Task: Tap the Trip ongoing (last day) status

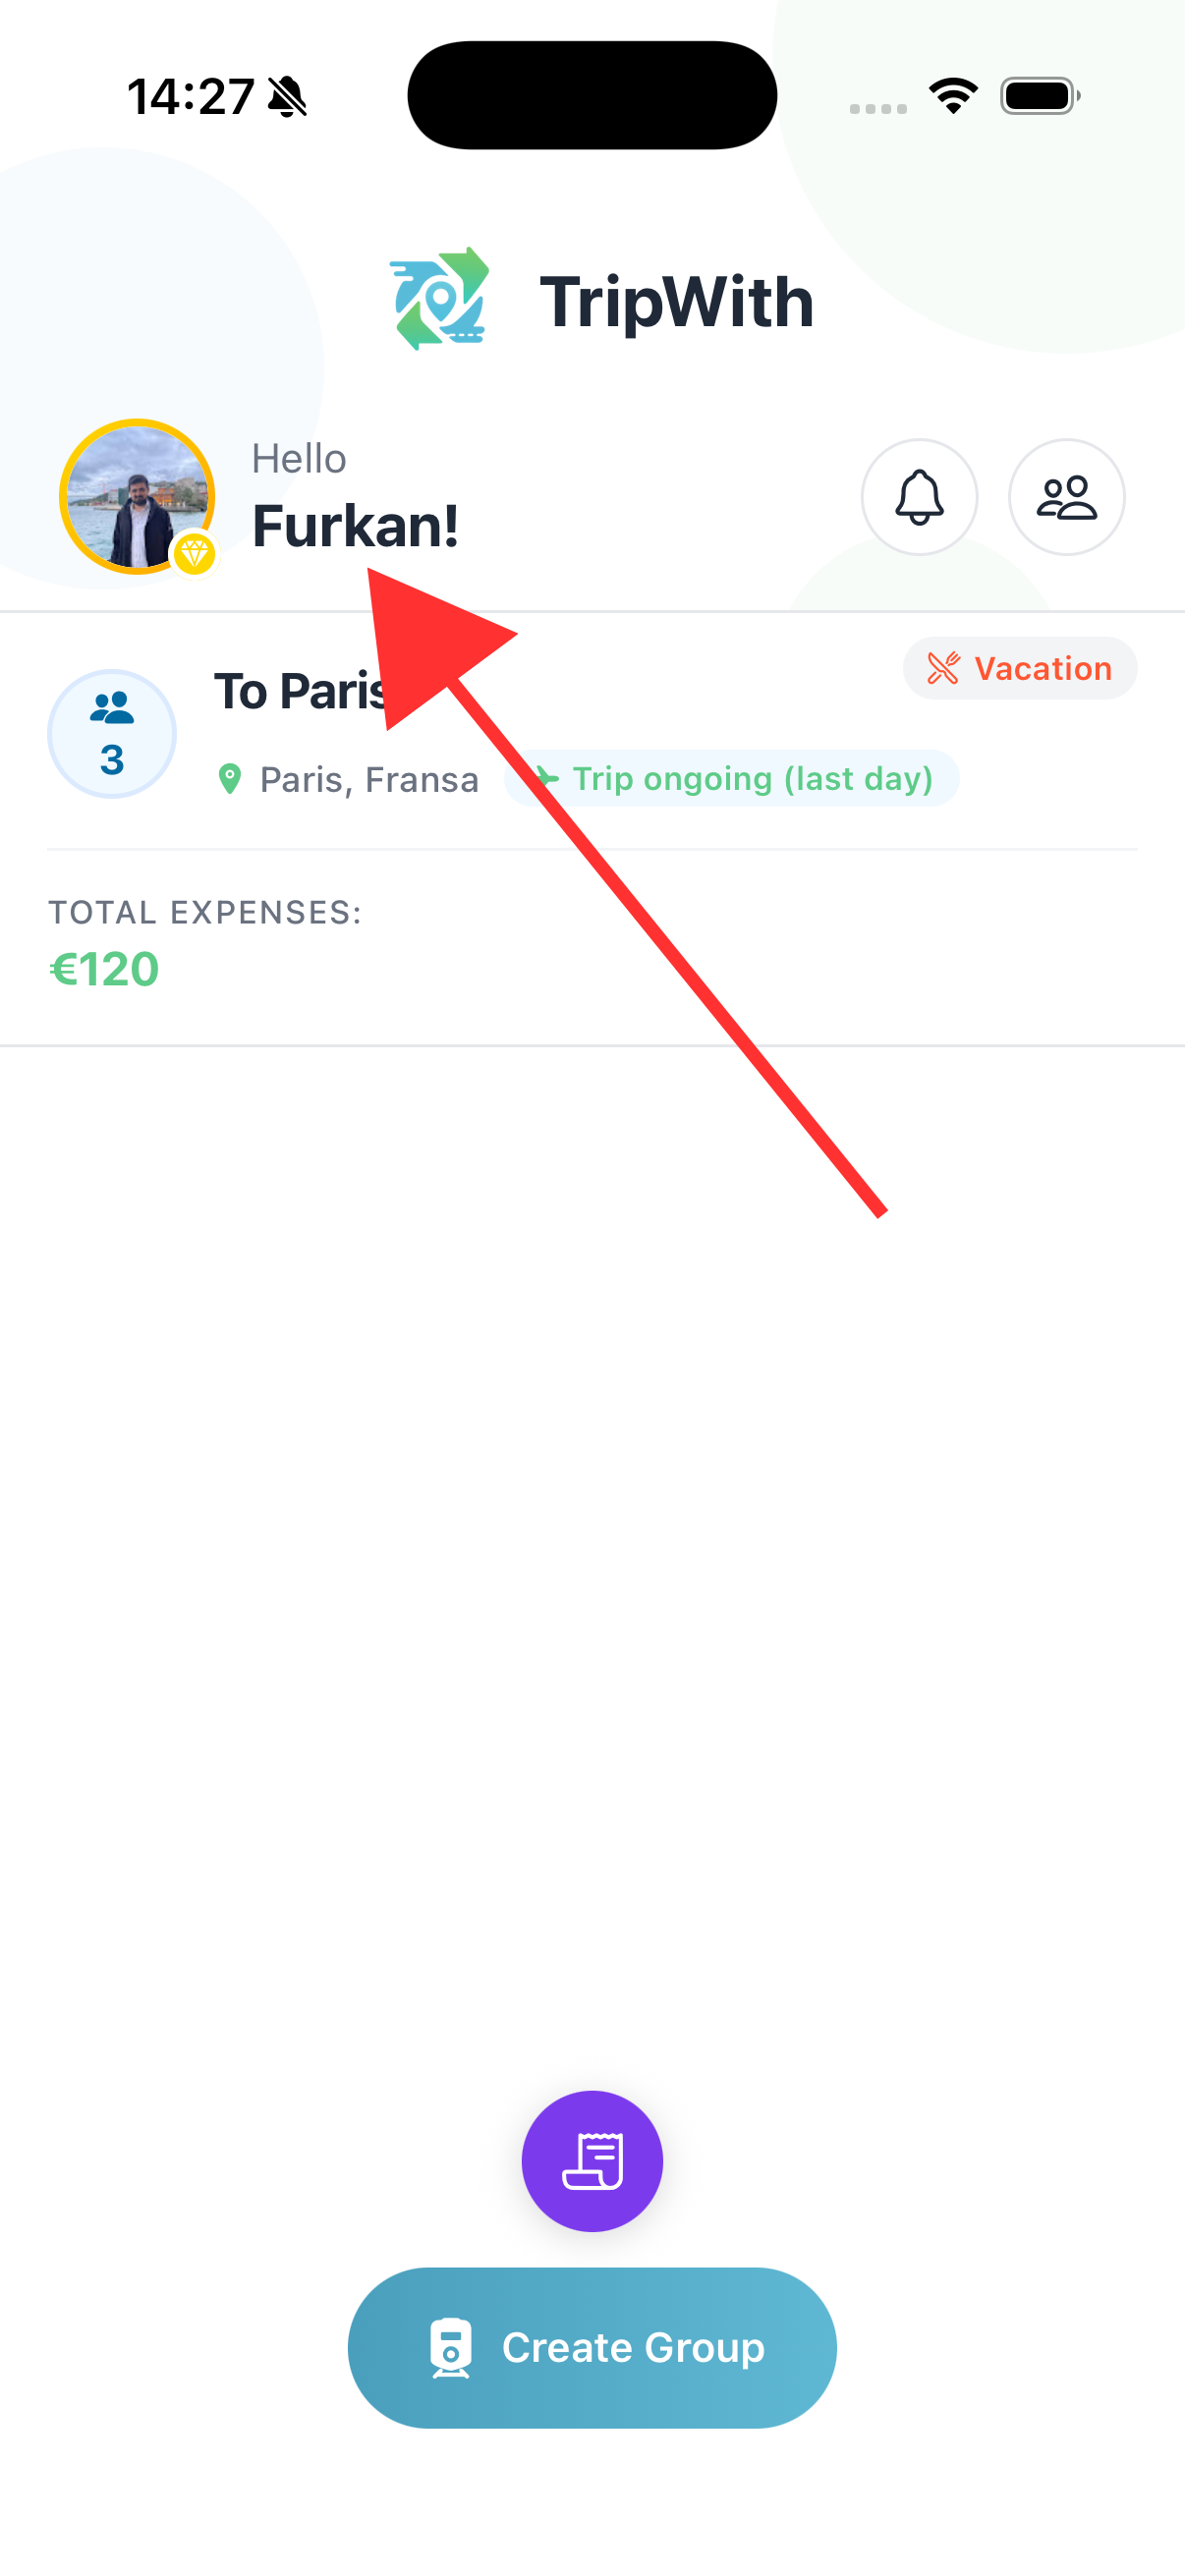Action: [752, 778]
